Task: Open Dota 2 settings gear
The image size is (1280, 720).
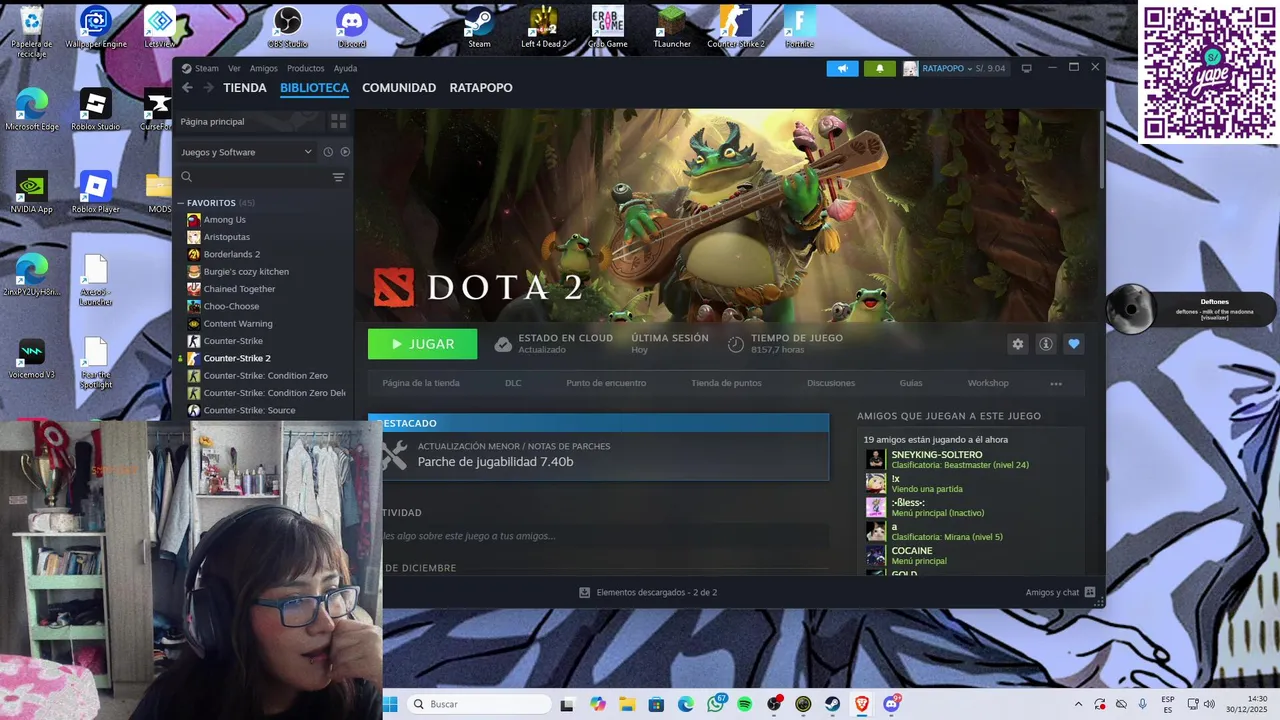Action: coord(1018,344)
